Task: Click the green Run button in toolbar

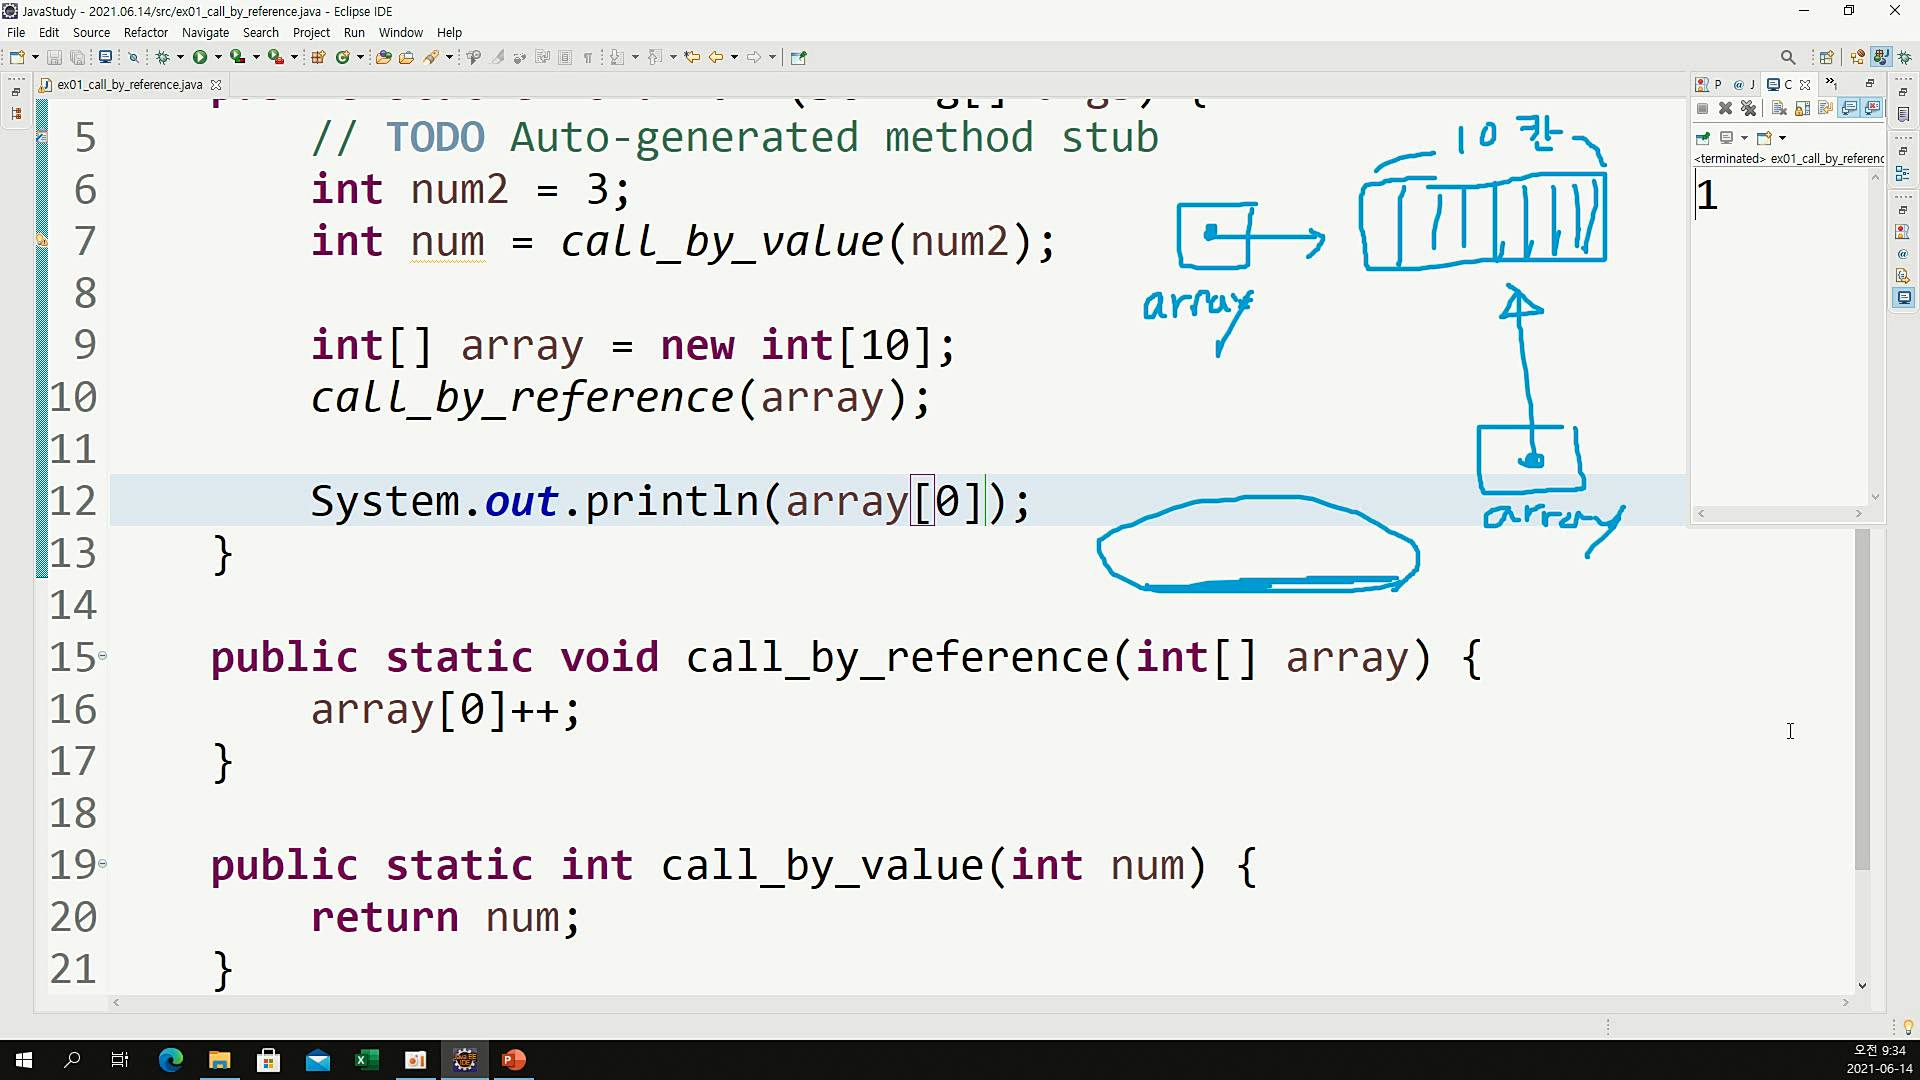Action: (200, 57)
